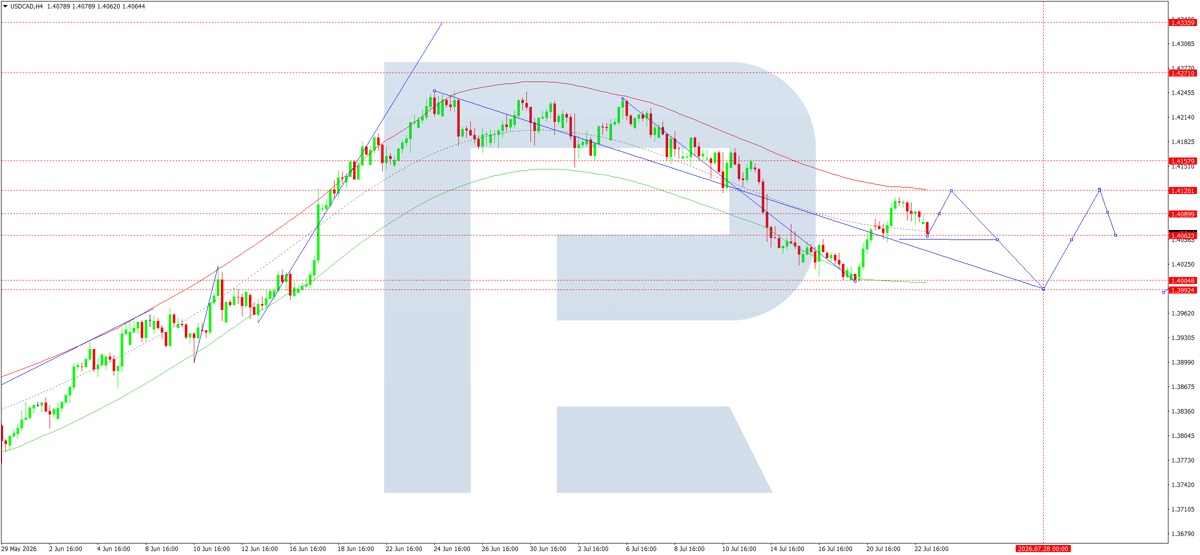Click the 1.41201 red price level label
The height and width of the screenshot is (555, 1200).
click(x=1184, y=190)
